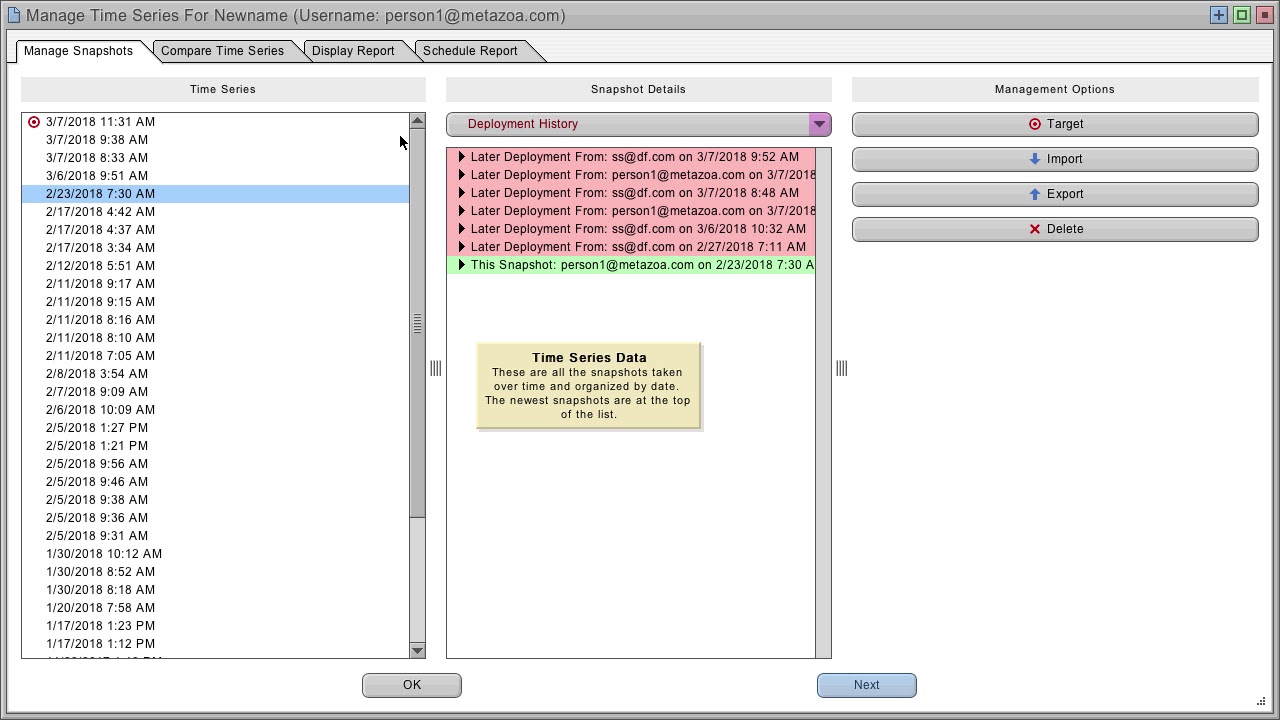1280x720 pixels.
Task: Expand ss@df.com deployment on 2/27/2018 7:11 AM
Action: (x=462, y=247)
